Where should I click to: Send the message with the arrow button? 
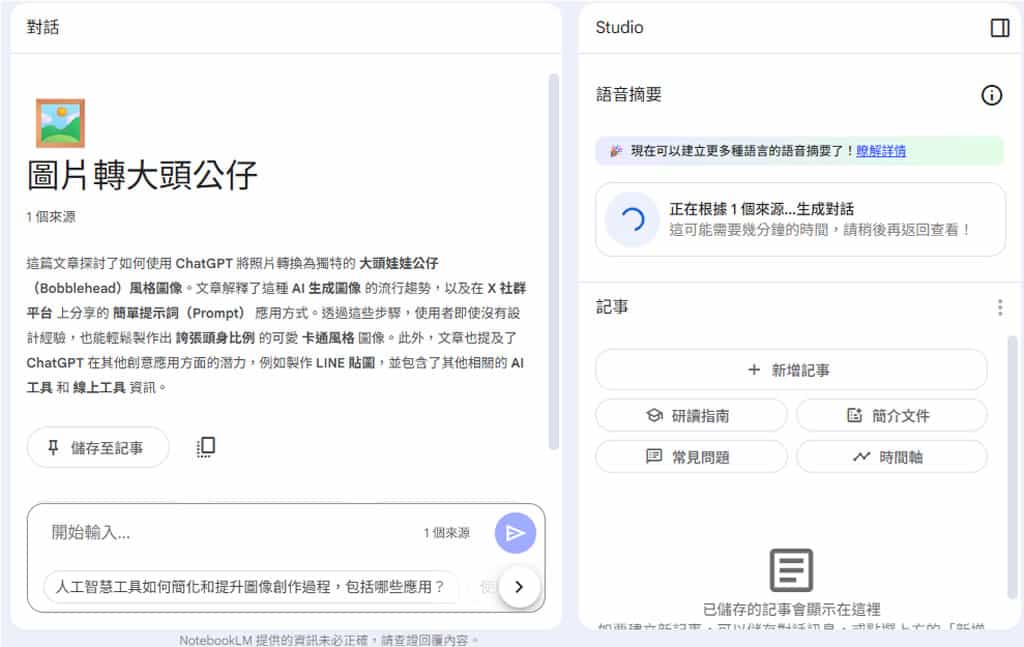[515, 533]
